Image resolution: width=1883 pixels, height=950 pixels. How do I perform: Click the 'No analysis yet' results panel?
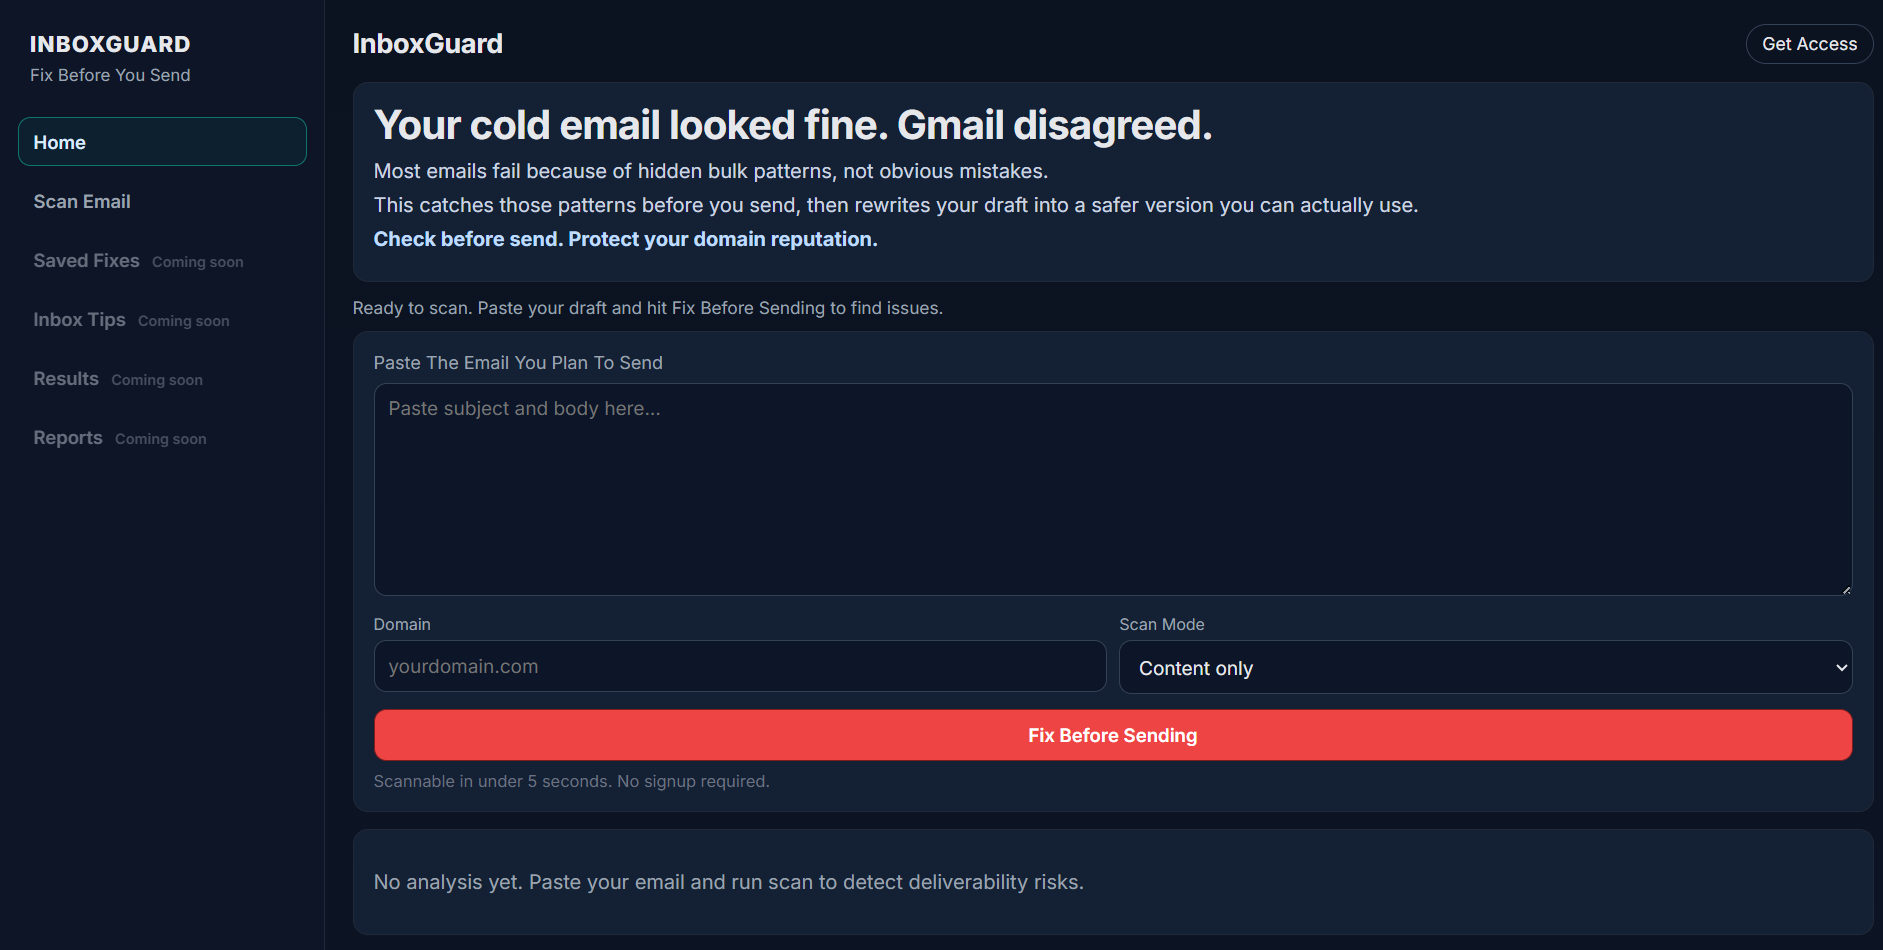[x=1113, y=882]
